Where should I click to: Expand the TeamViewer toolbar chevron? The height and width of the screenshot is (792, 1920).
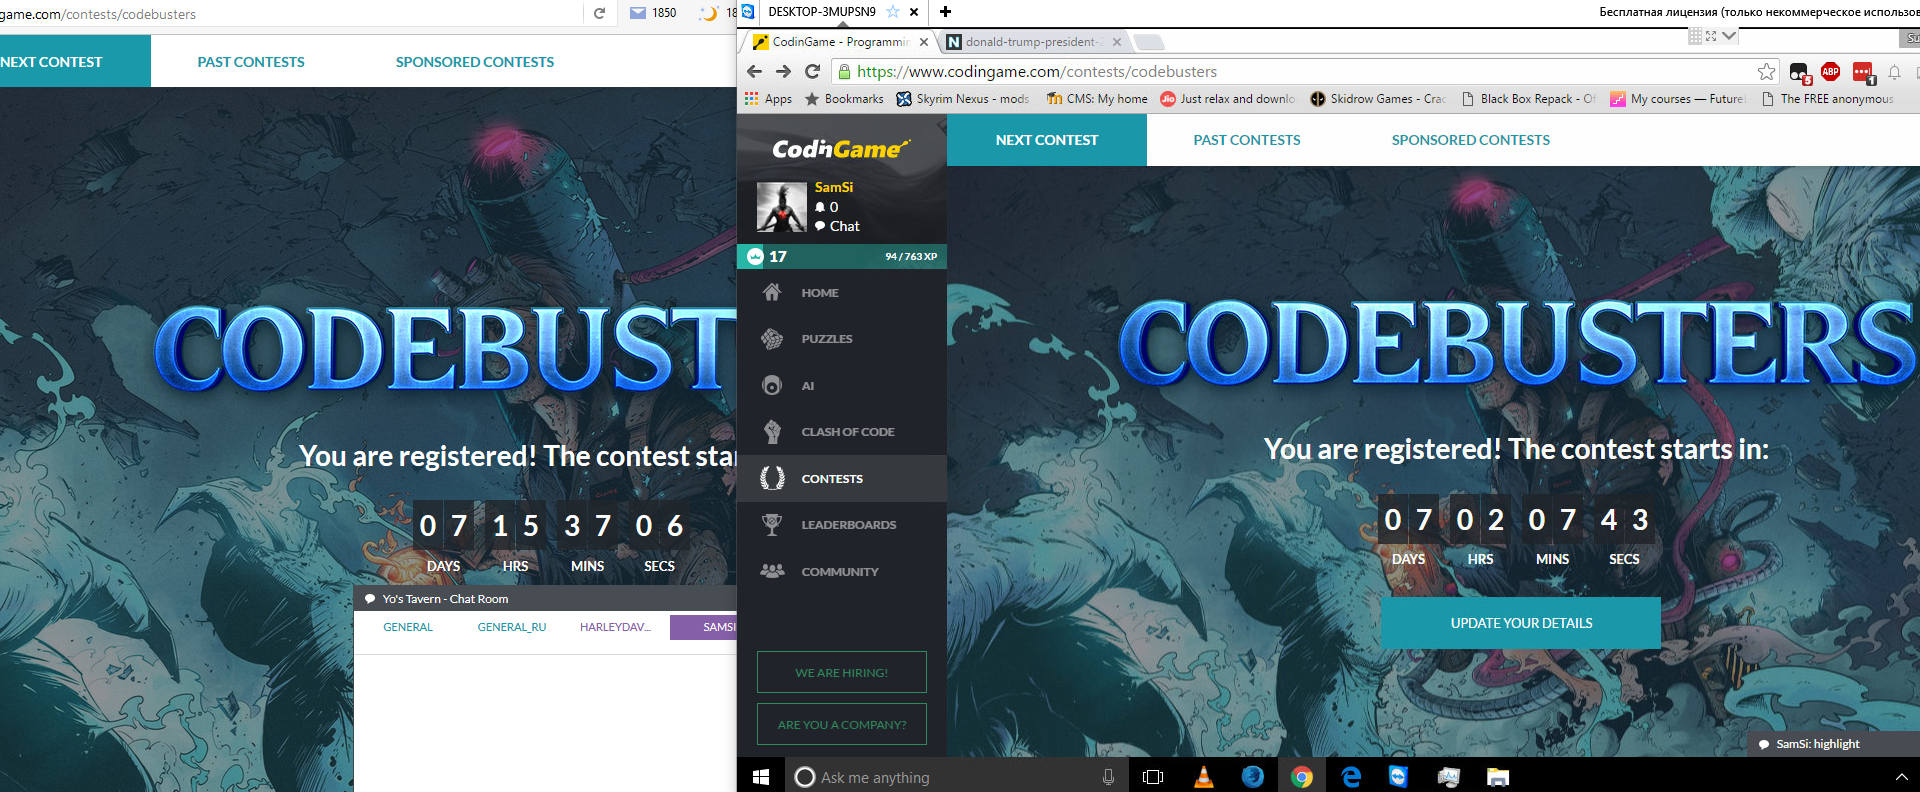pos(1729,36)
